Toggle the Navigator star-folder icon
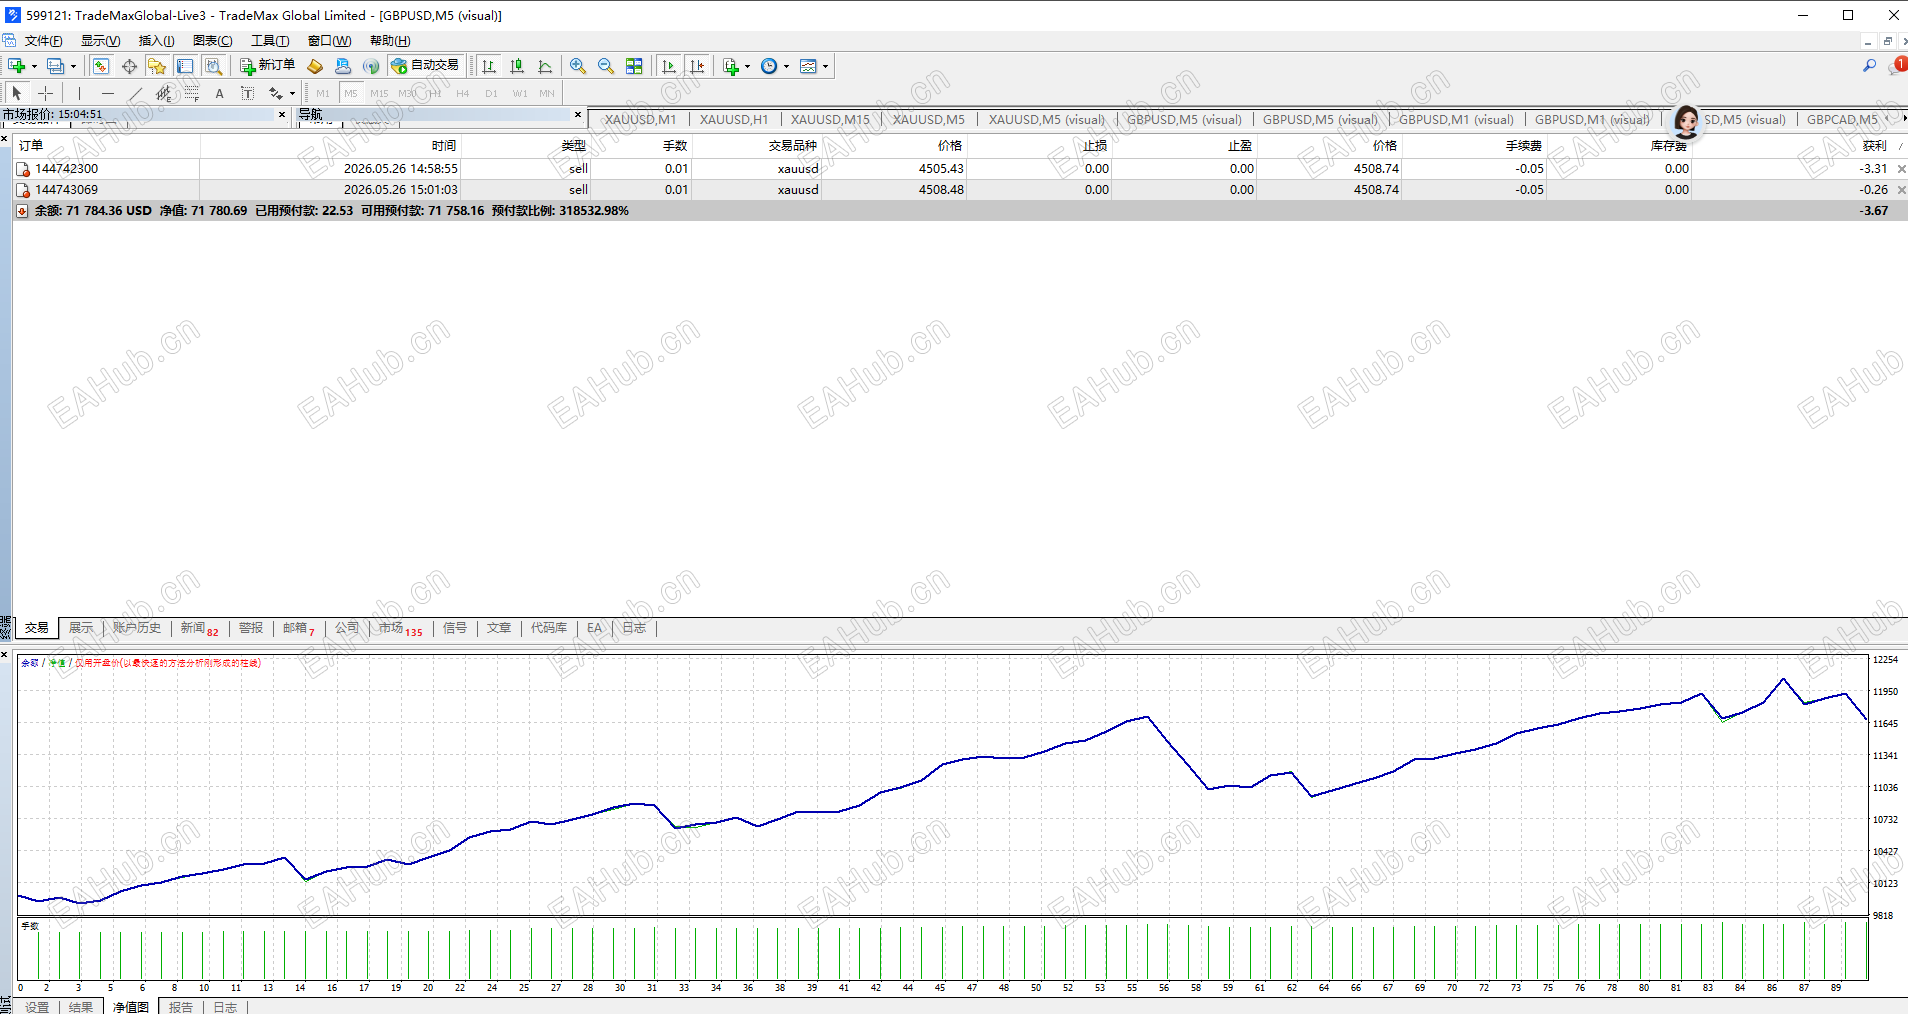1908x1014 pixels. pos(157,66)
